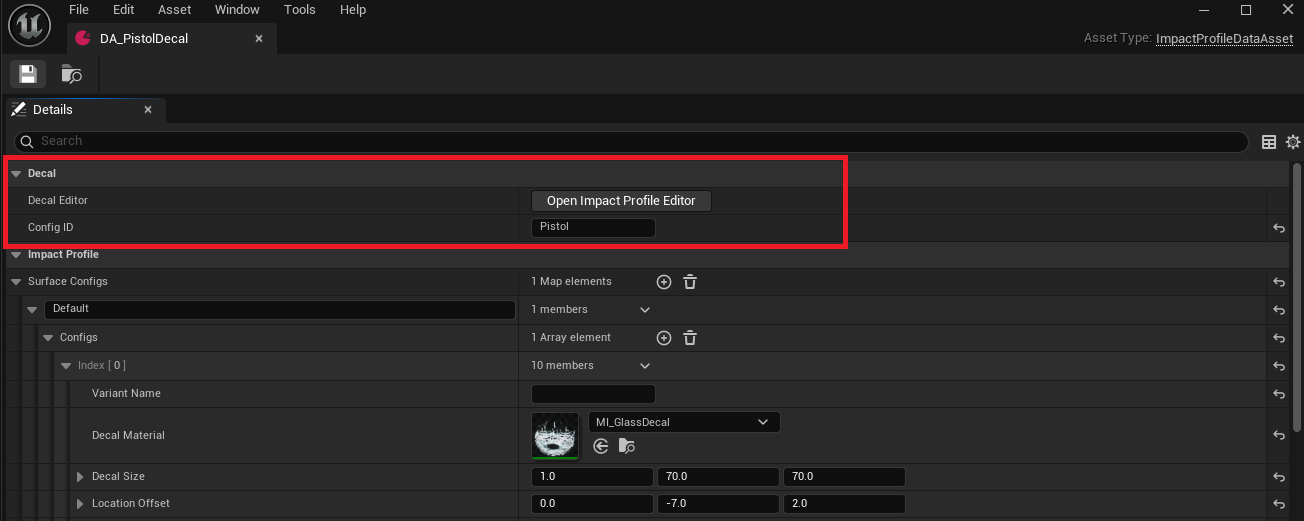Switch to the DA_PistolDecal tab
The image size is (1304, 521).
click(x=144, y=39)
